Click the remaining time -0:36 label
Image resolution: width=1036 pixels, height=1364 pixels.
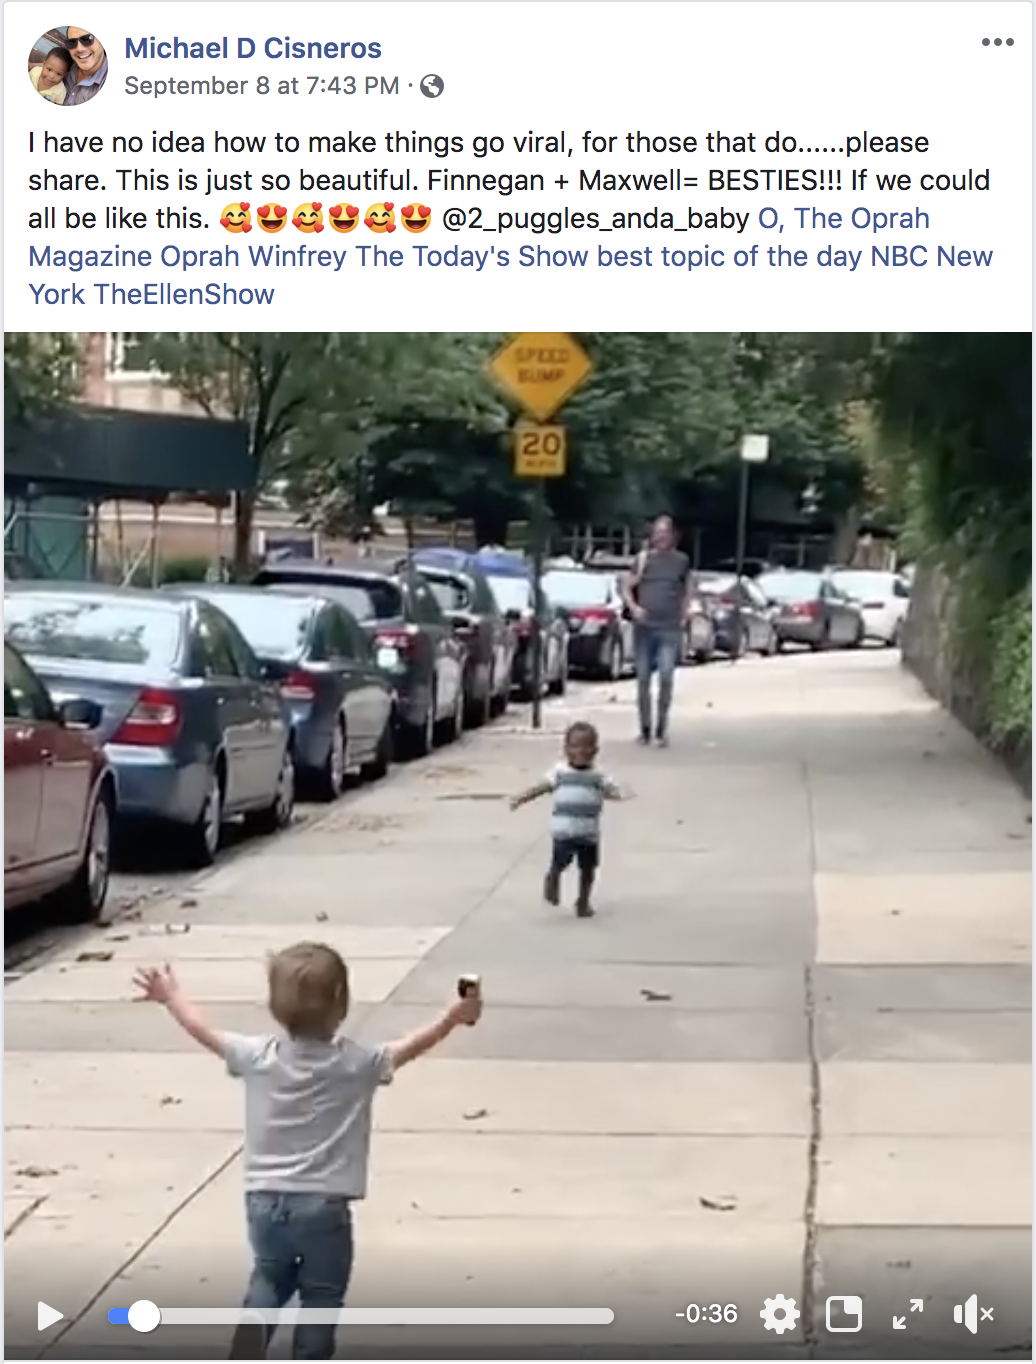point(706,1314)
